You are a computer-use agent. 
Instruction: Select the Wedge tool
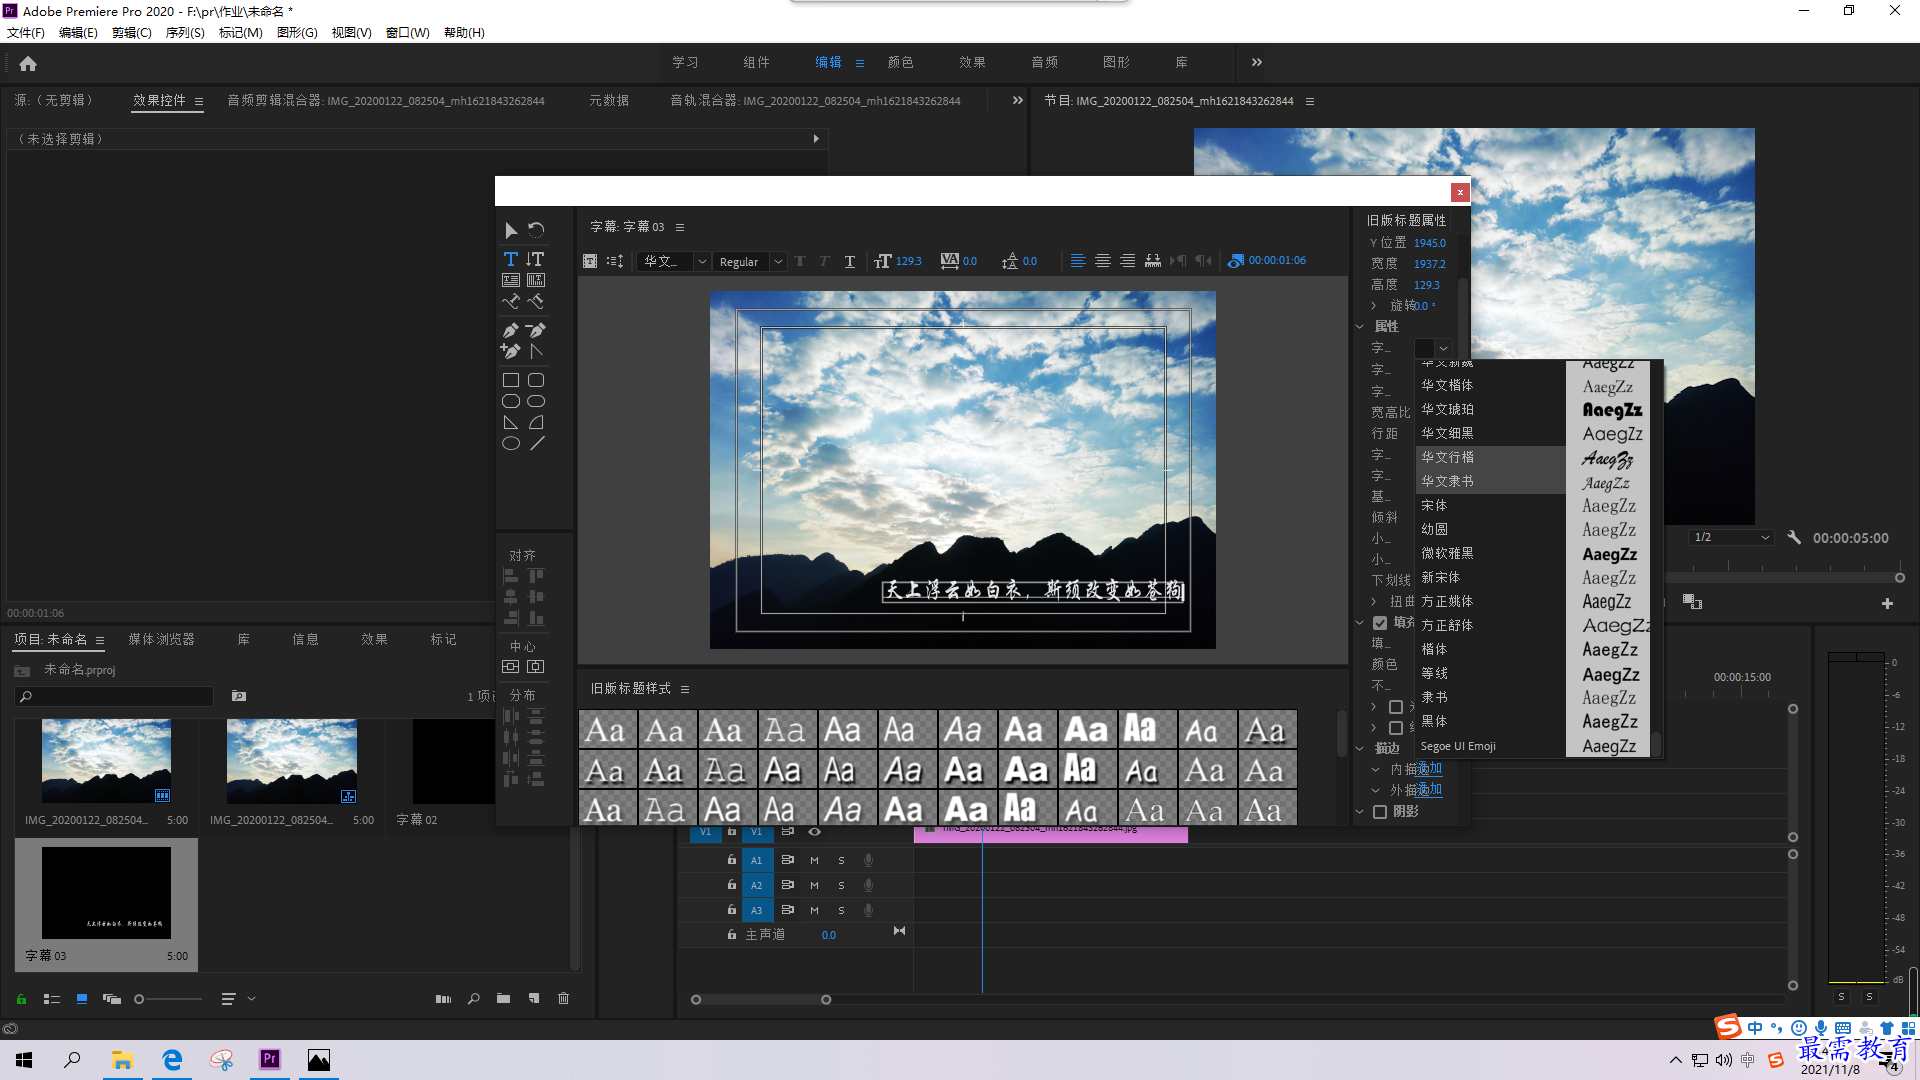pos(511,422)
